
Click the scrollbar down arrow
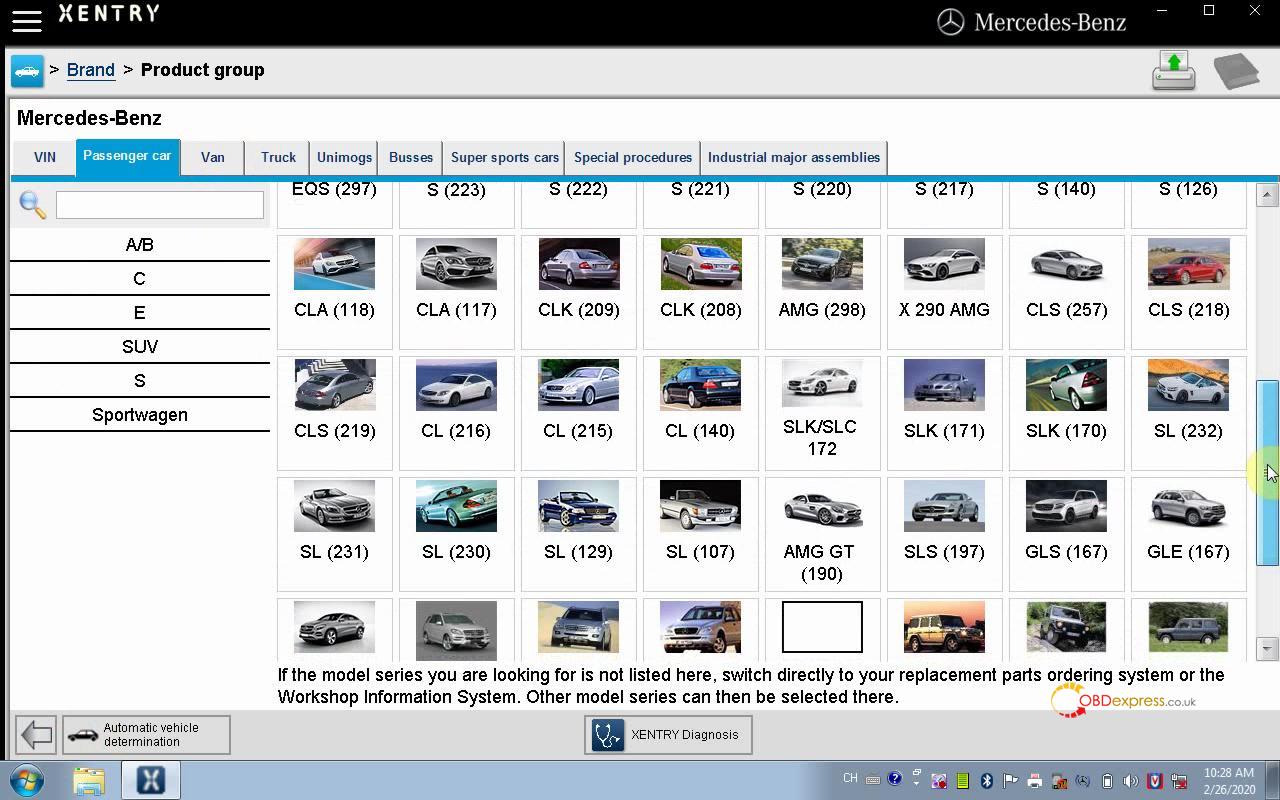(1267, 649)
